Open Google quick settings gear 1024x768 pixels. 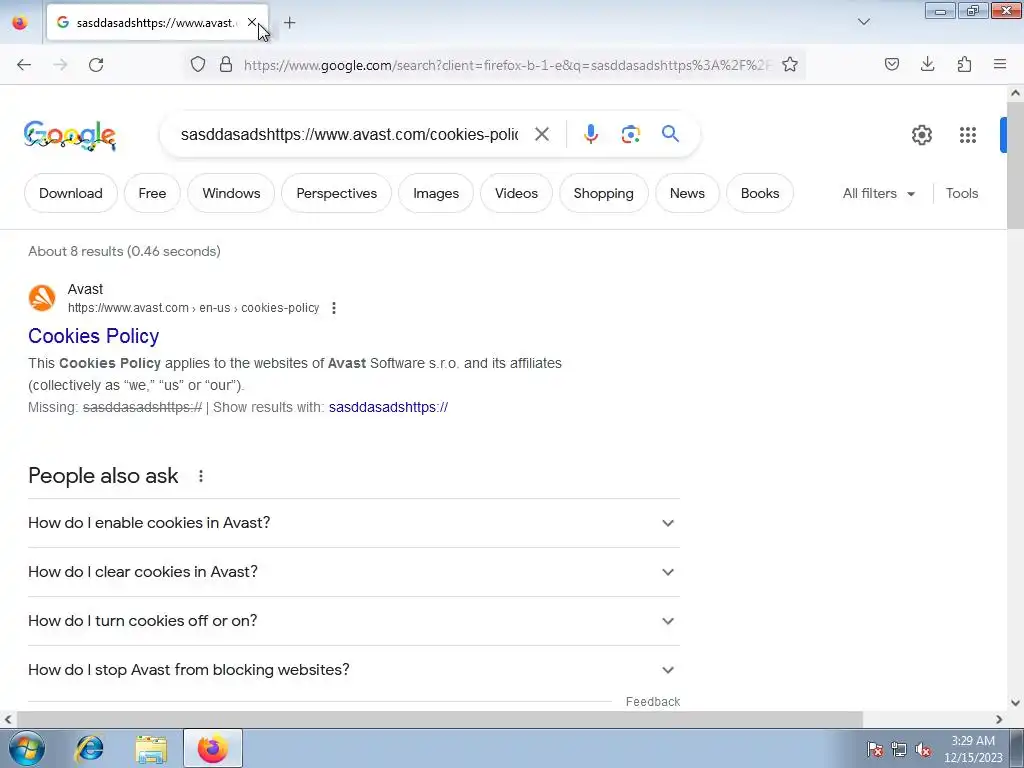click(x=921, y=135)
